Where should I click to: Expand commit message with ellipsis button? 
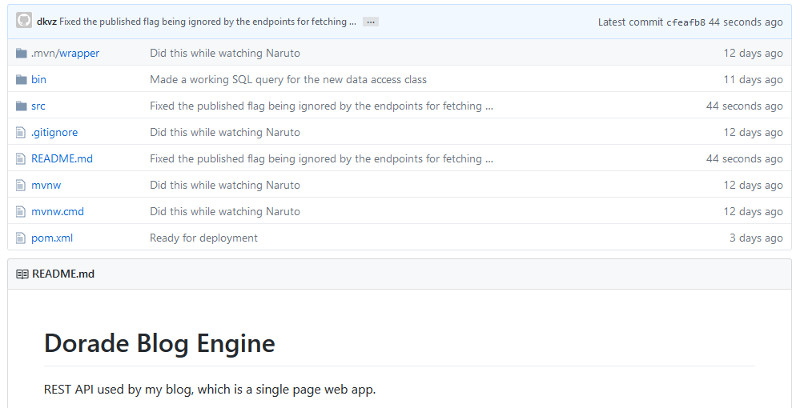coord(371,22)
